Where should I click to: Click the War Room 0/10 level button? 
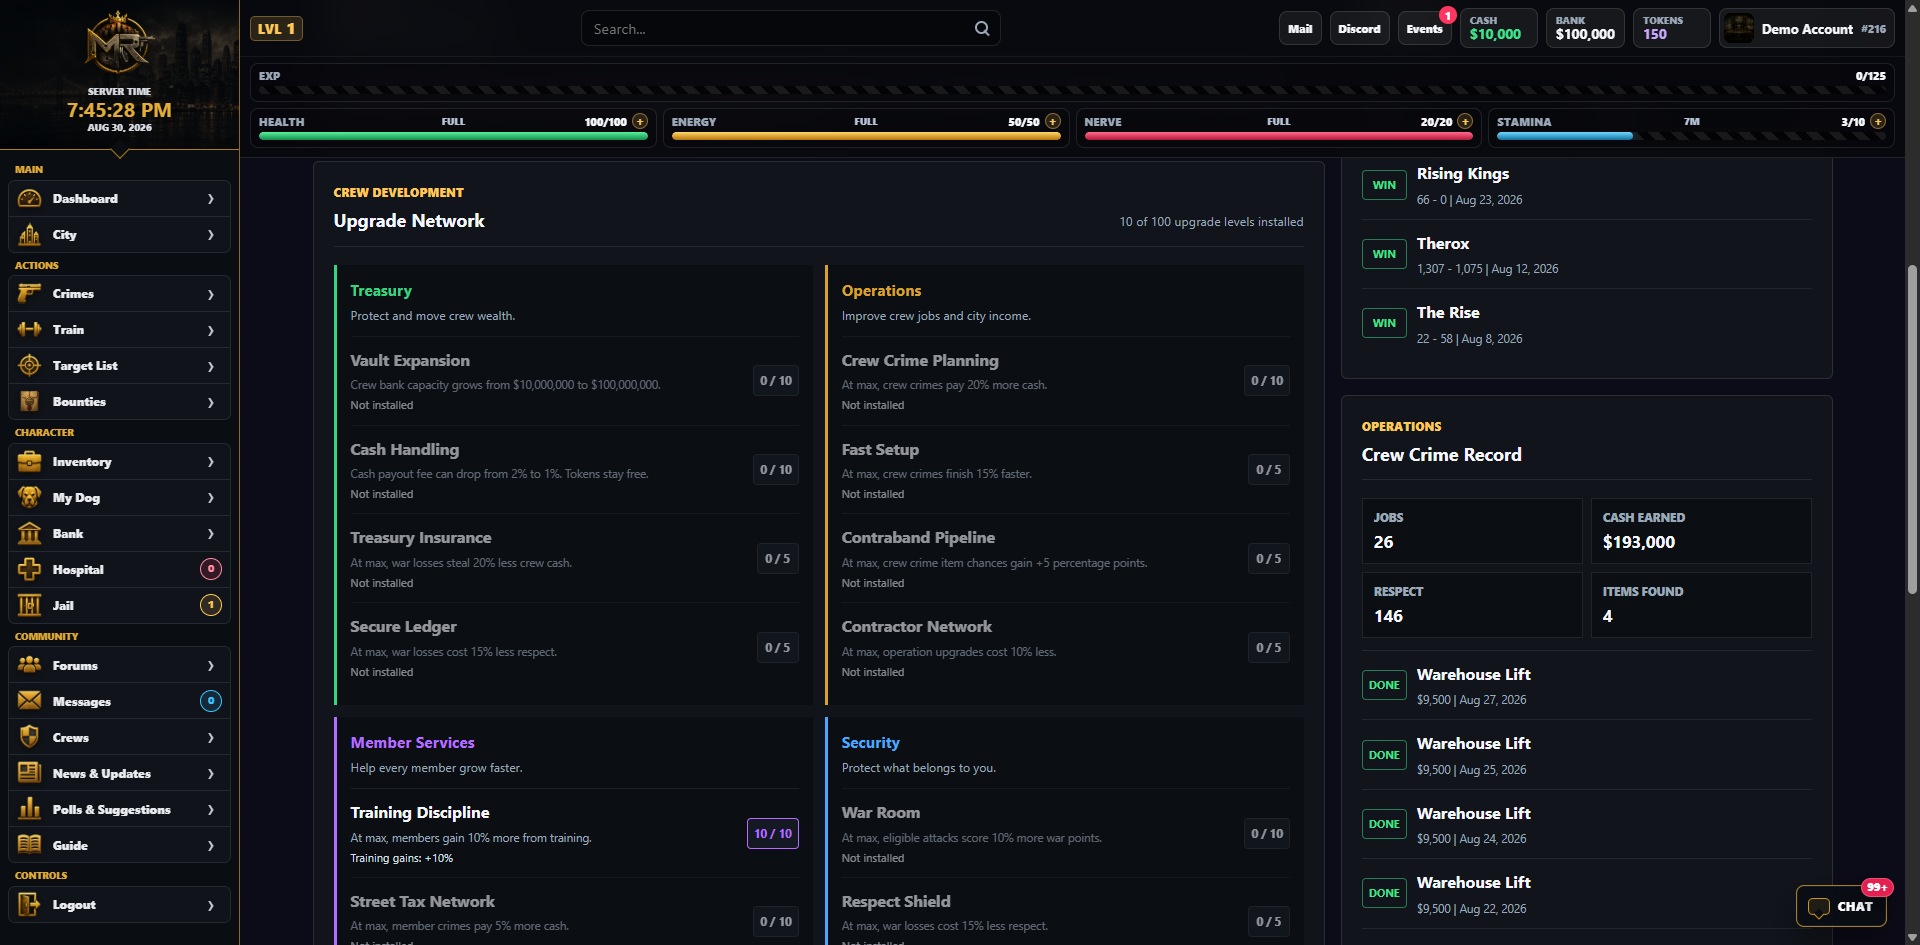pos(1267,834)
